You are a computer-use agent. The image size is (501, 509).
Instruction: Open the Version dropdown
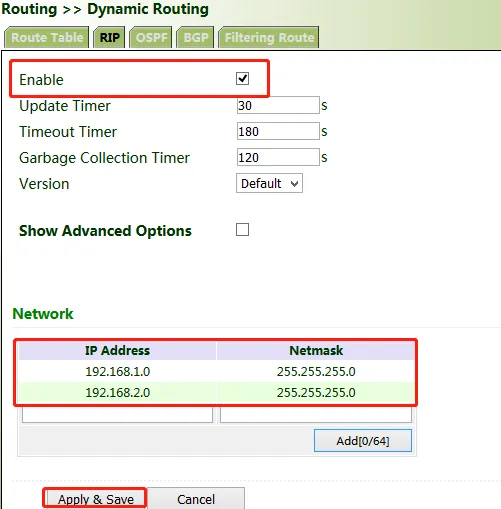[x=269, y=183]
